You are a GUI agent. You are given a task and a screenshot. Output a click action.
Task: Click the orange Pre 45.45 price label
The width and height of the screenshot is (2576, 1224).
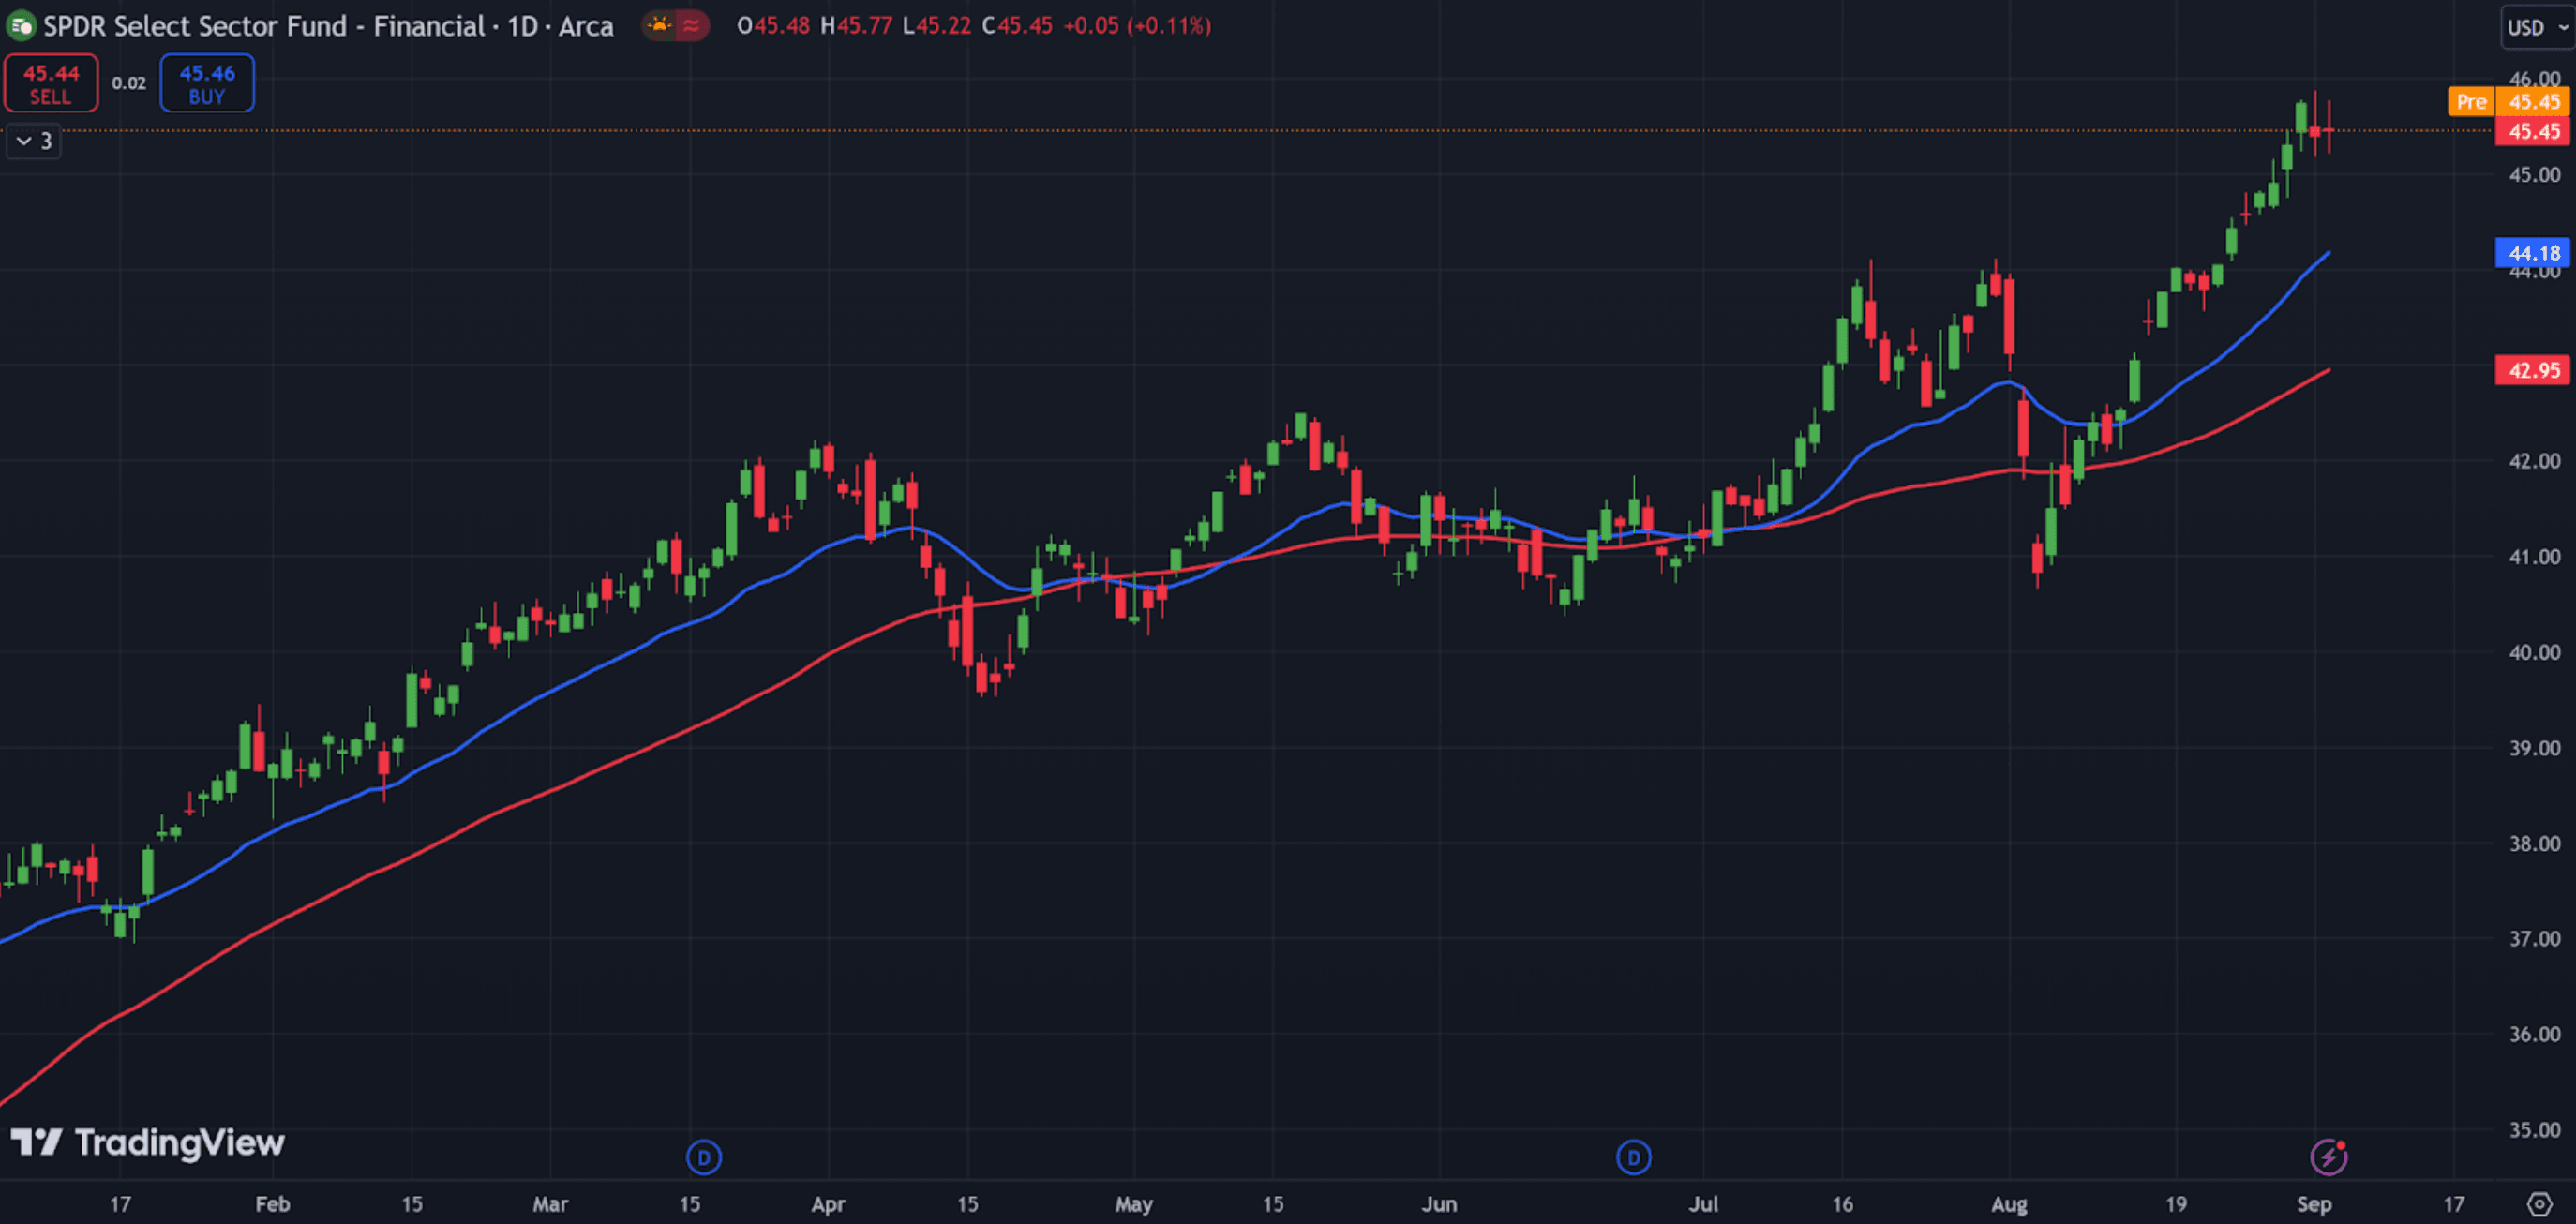point(2507,102)
